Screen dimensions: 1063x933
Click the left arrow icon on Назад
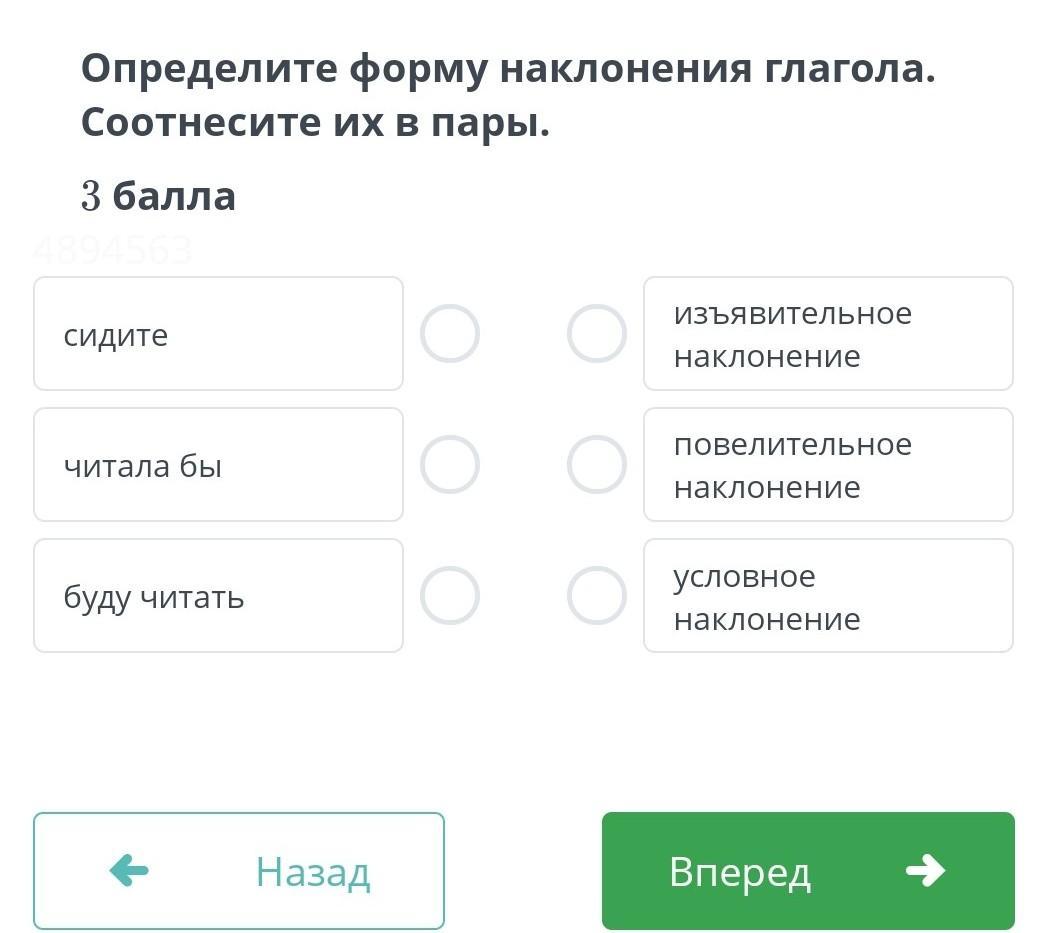tap(129, 871)
